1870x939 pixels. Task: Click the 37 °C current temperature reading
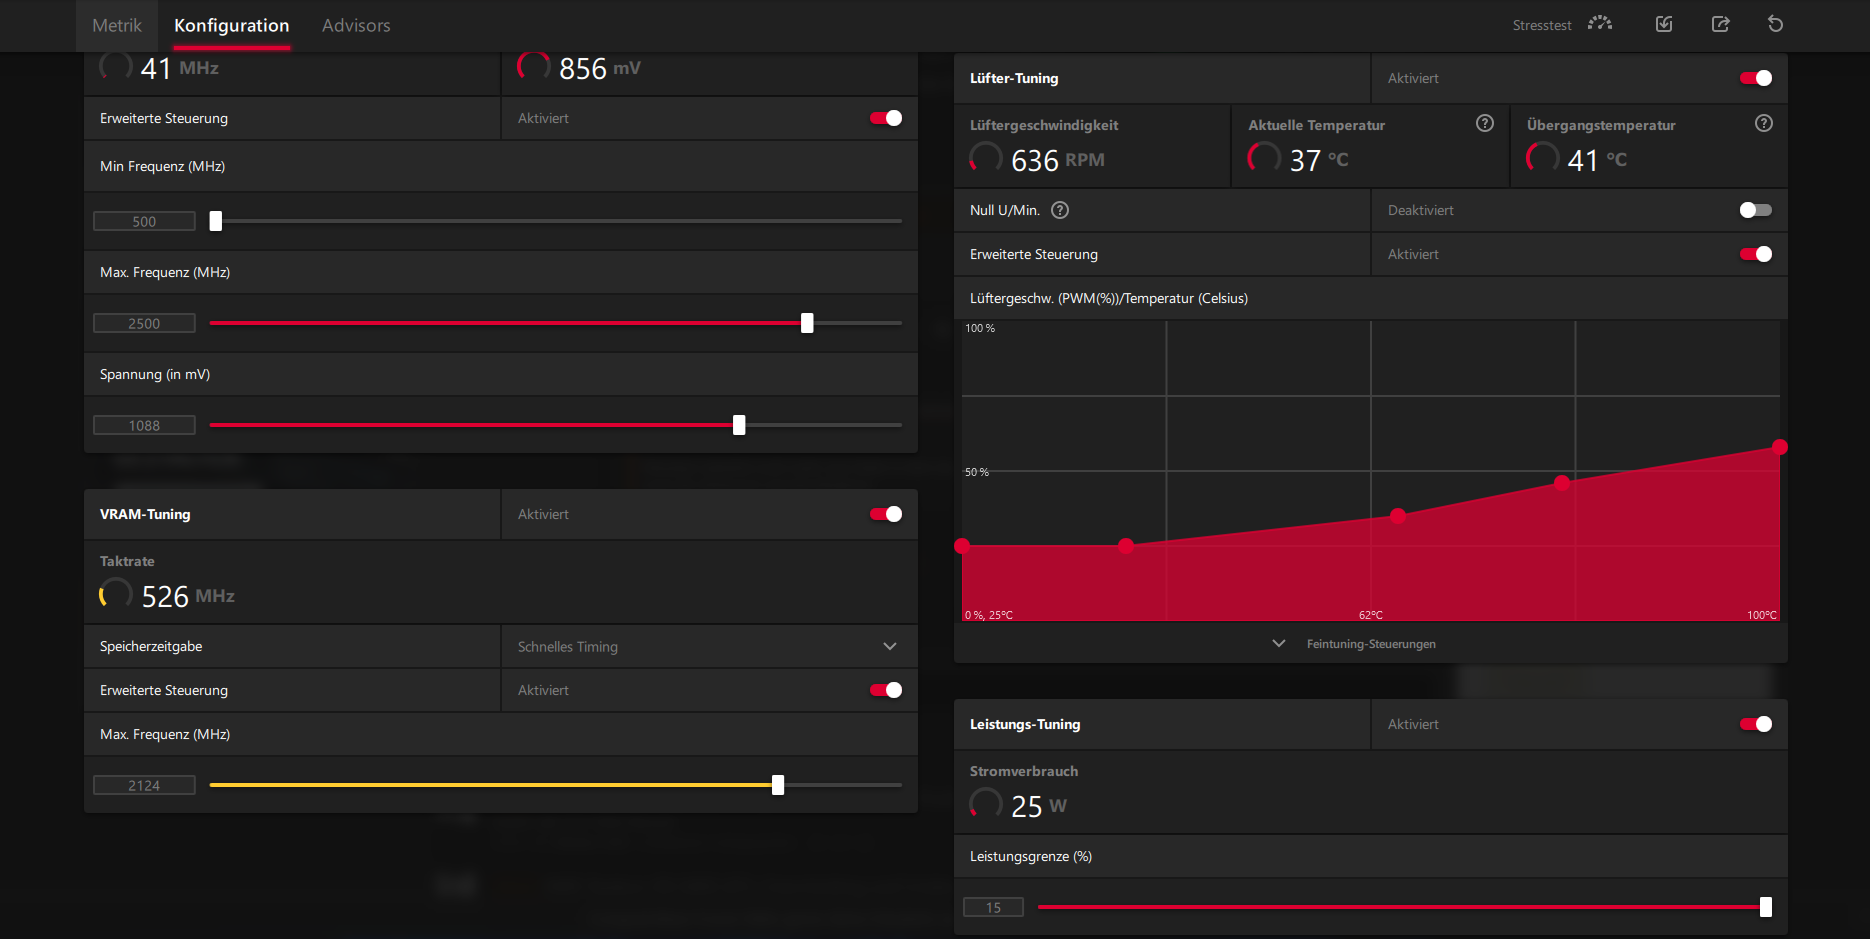tap(1319, 160)
